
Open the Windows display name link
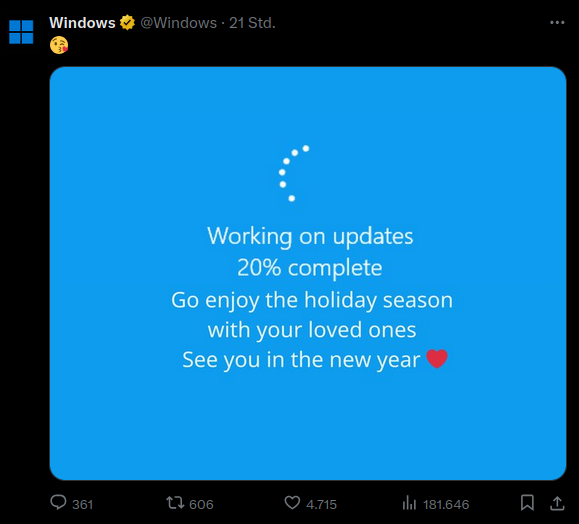82,23
